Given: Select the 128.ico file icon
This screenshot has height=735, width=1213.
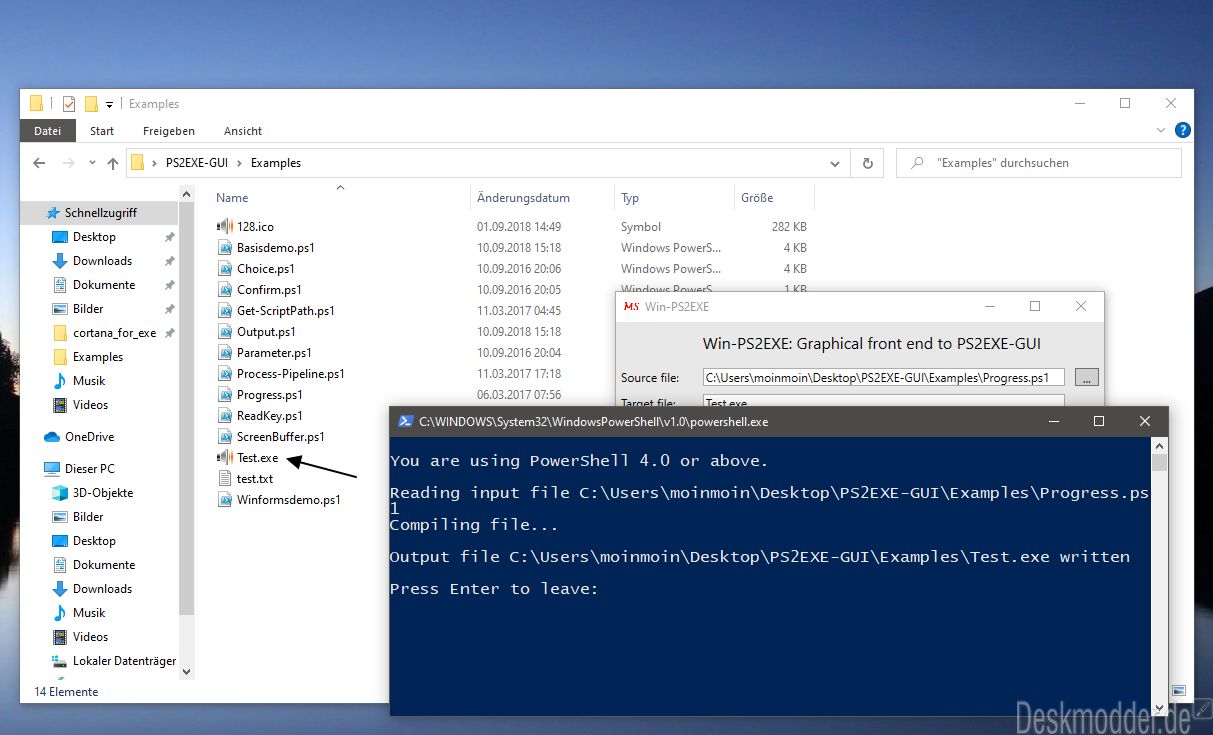Looking at the screenshot, I should click(x=224, y=227).
